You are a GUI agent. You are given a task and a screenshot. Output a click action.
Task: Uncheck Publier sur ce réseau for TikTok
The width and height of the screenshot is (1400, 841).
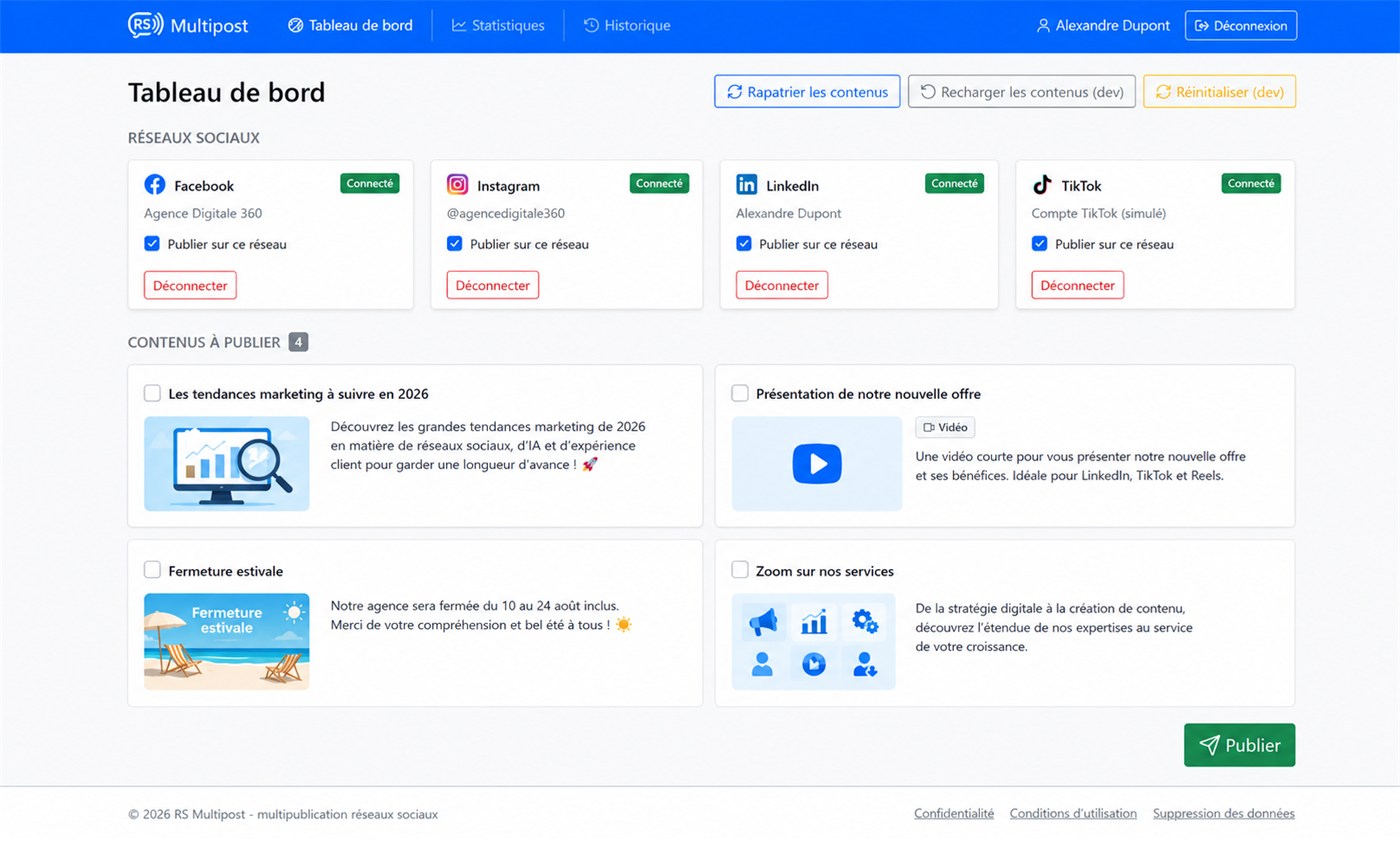pos(1040,243)
